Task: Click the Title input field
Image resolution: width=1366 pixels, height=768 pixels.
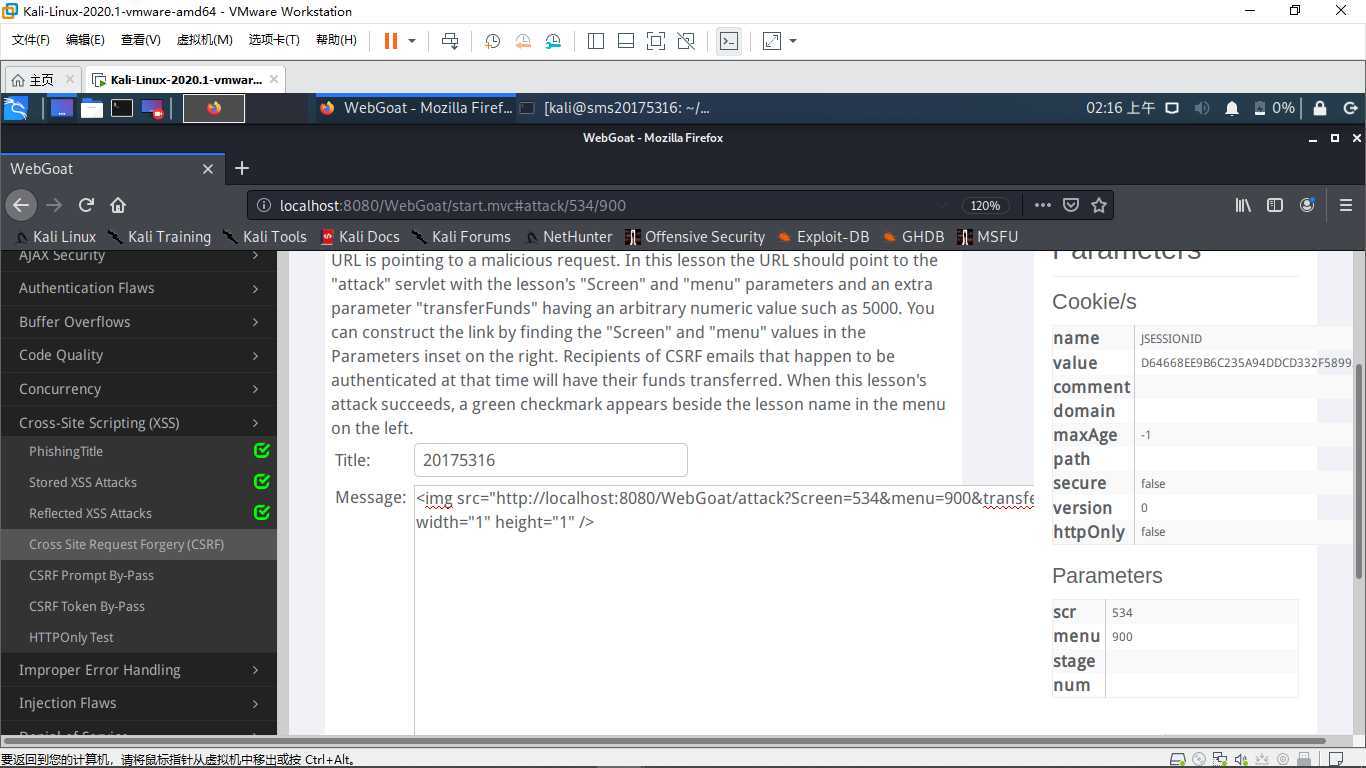Action: [551, 460]
